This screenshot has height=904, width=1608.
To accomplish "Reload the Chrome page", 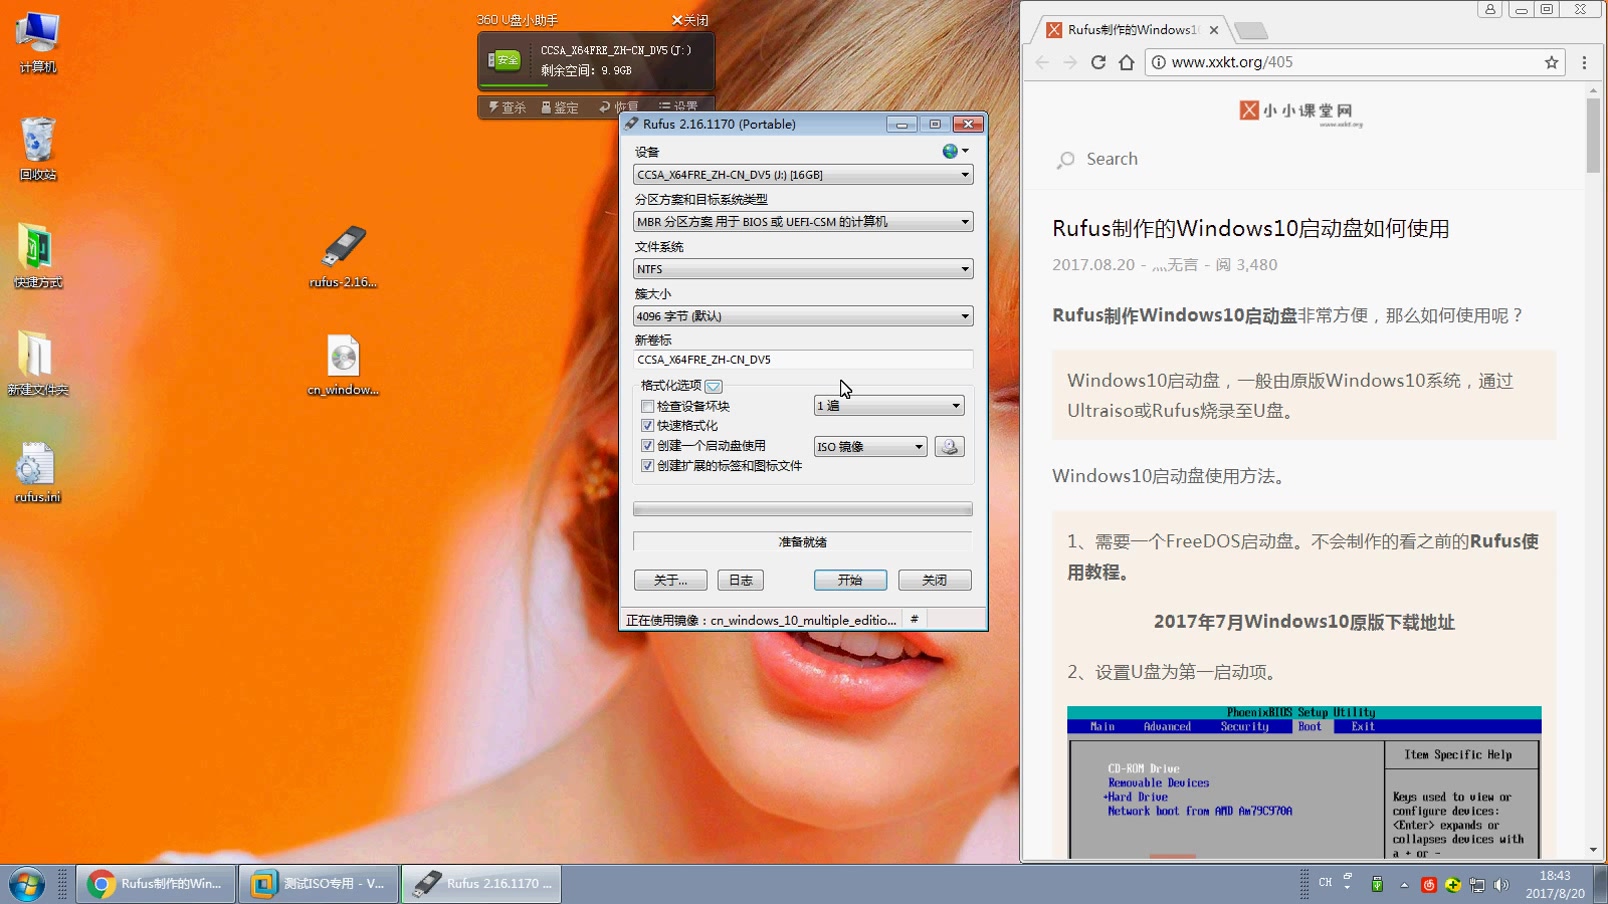I will (x=1098, y=62).
